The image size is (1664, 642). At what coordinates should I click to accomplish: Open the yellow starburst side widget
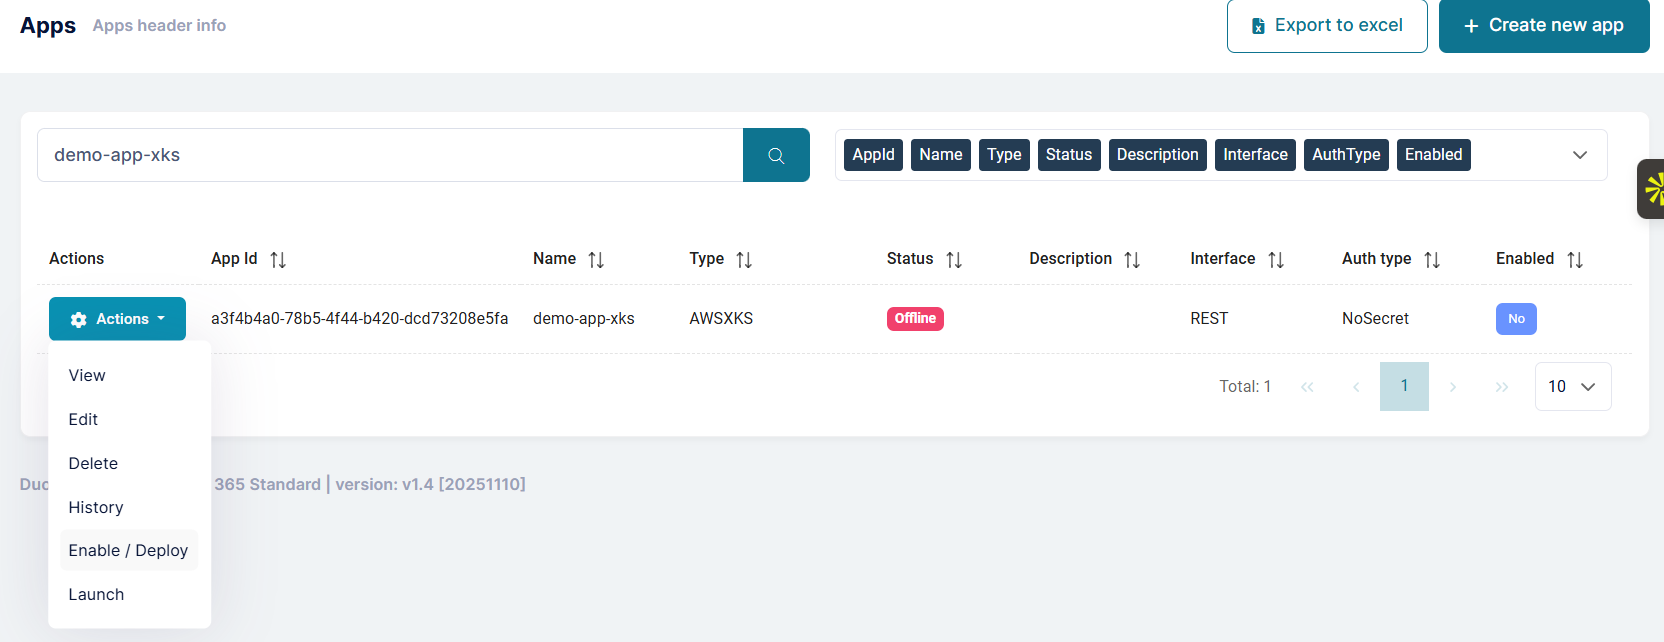coord(1651,189)
